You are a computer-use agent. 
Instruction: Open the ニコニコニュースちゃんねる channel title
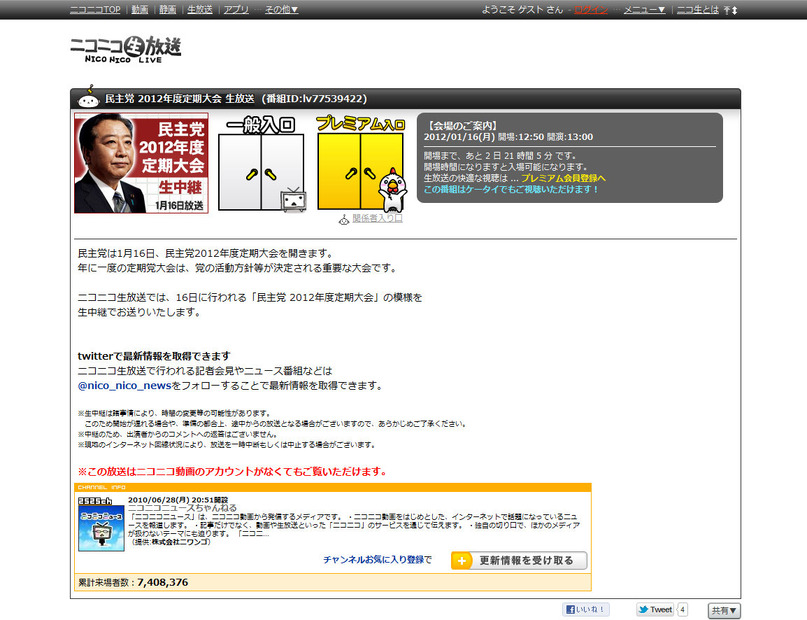click(x=182, y=508)
